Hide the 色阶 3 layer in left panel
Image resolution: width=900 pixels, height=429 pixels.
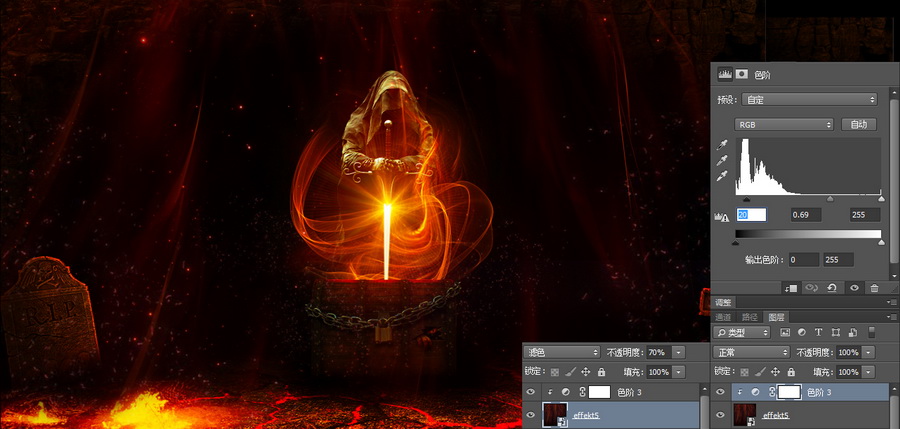[531, 392]
